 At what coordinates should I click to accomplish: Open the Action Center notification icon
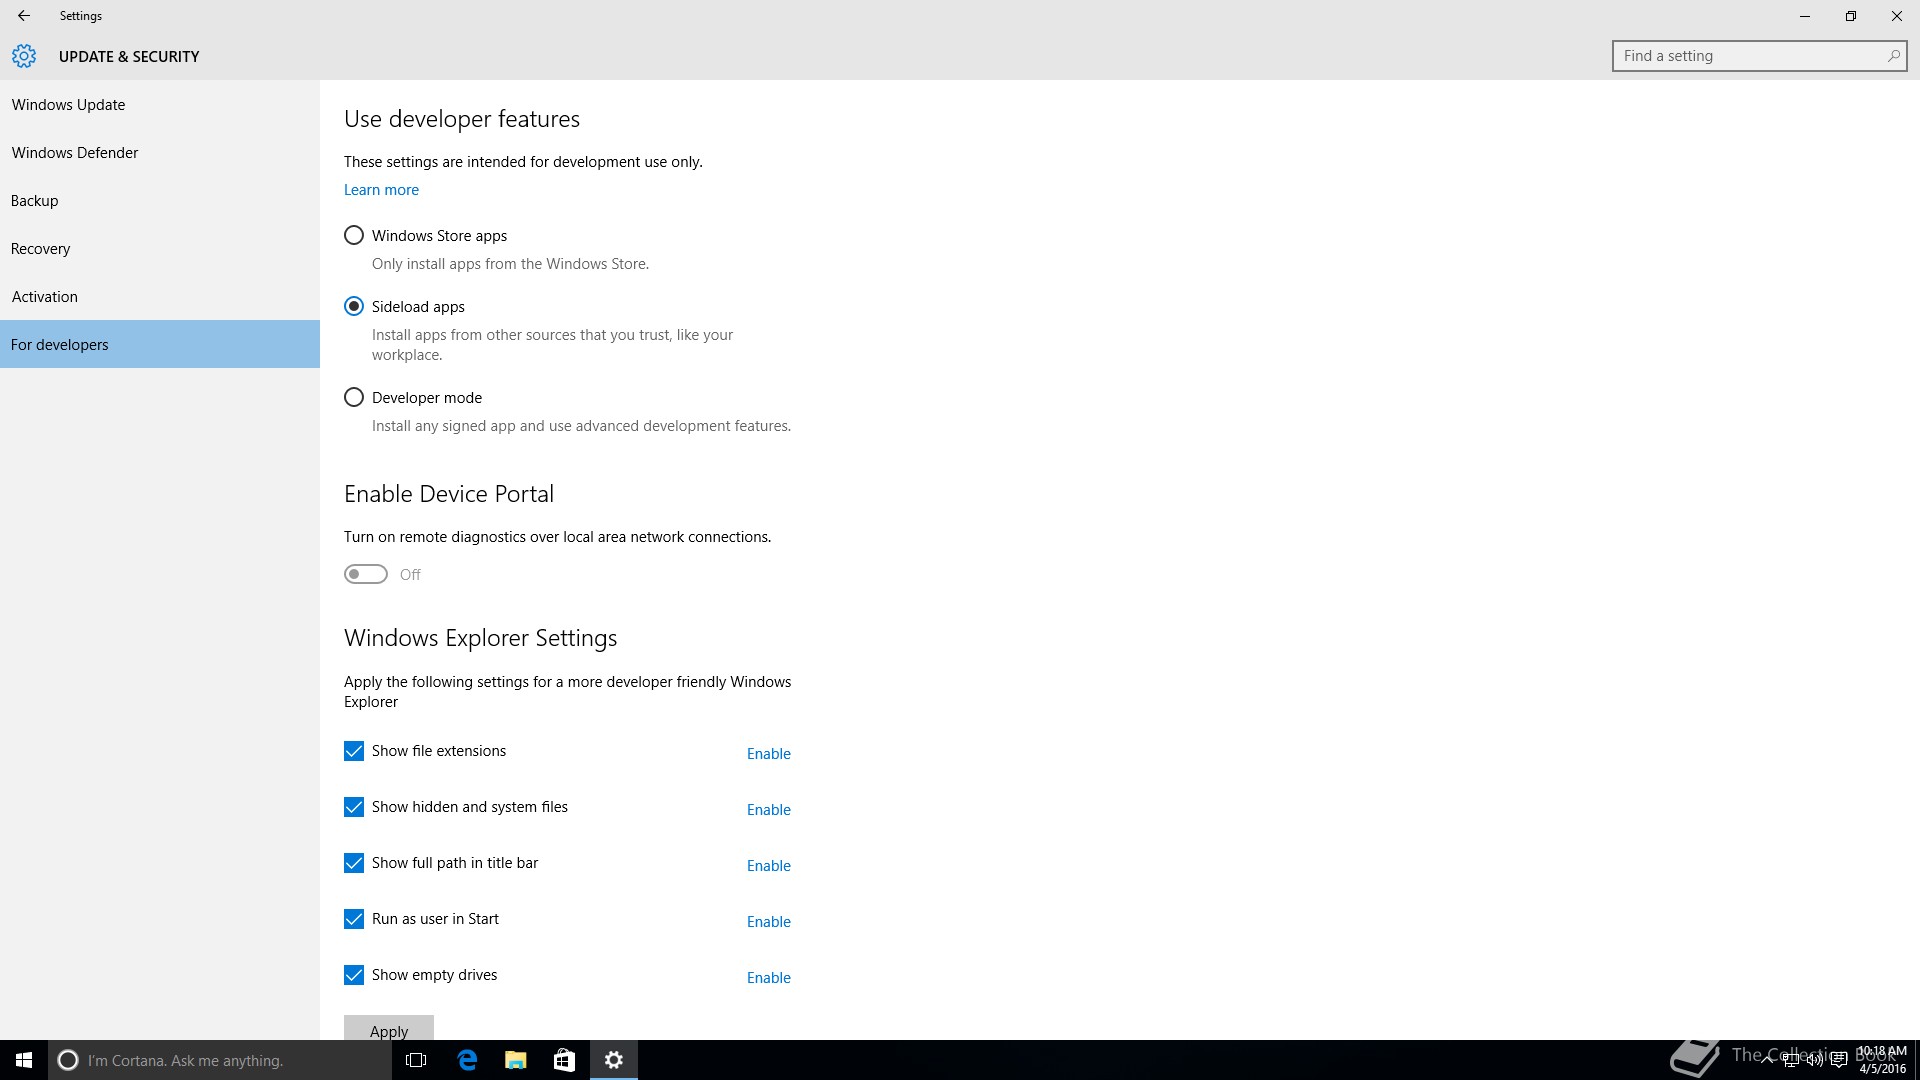tap(1838, 1060)
